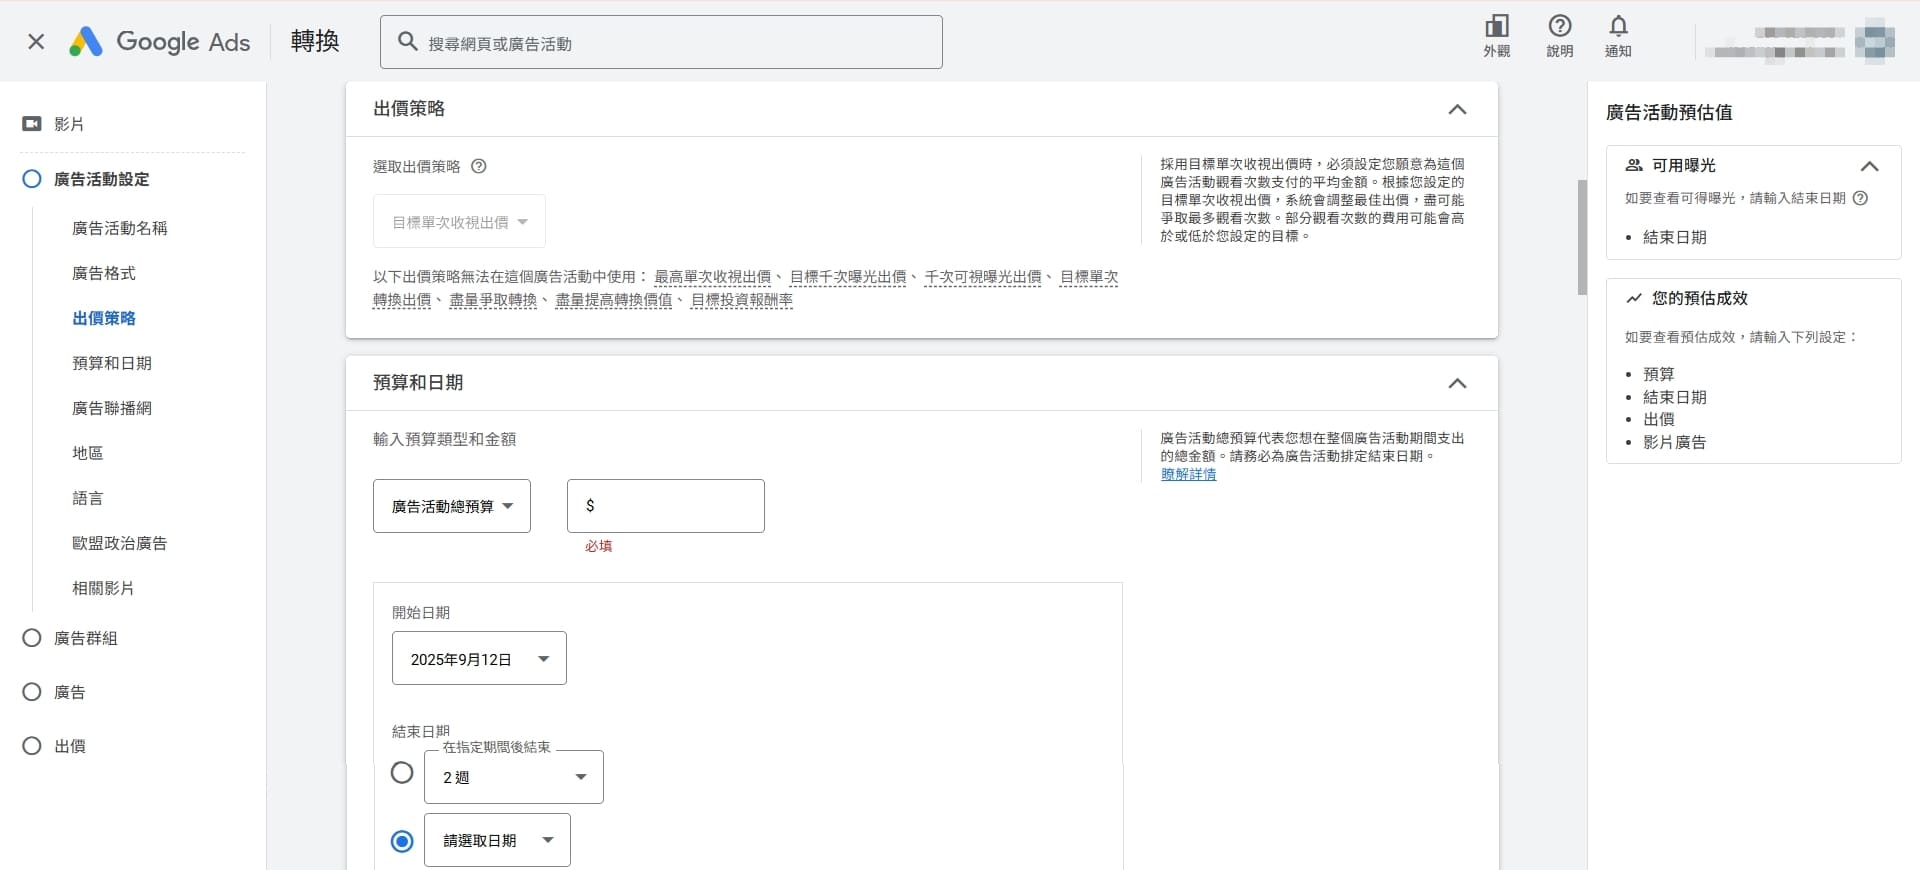This screenshot has height=870, width=1920.
Task: Go to 預算和日期 in the sidebar
Action: coord(112,363)
